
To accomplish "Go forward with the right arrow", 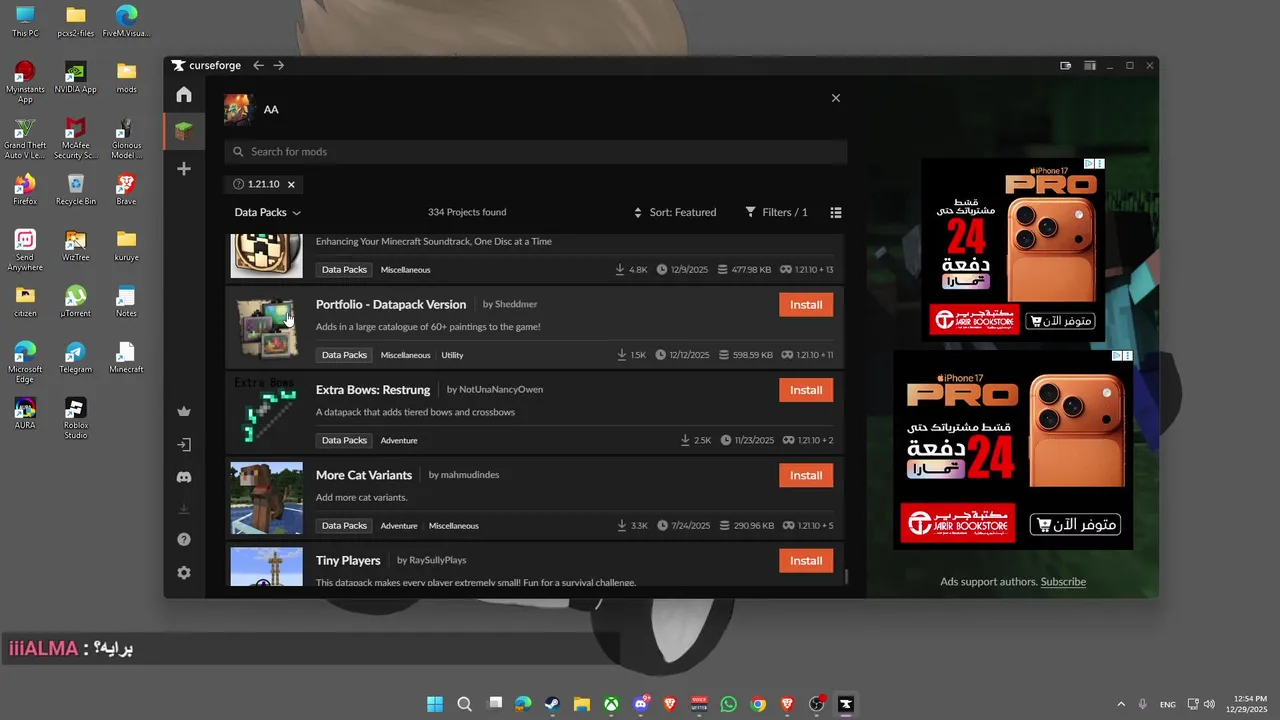I will coord(279,65).
